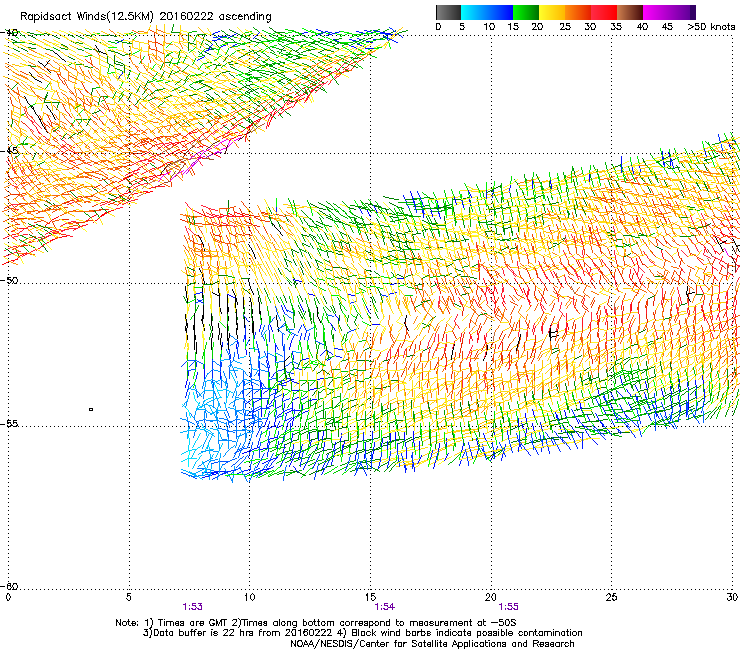Click the brown 35-40 knots legend segment

coord(630,12)
